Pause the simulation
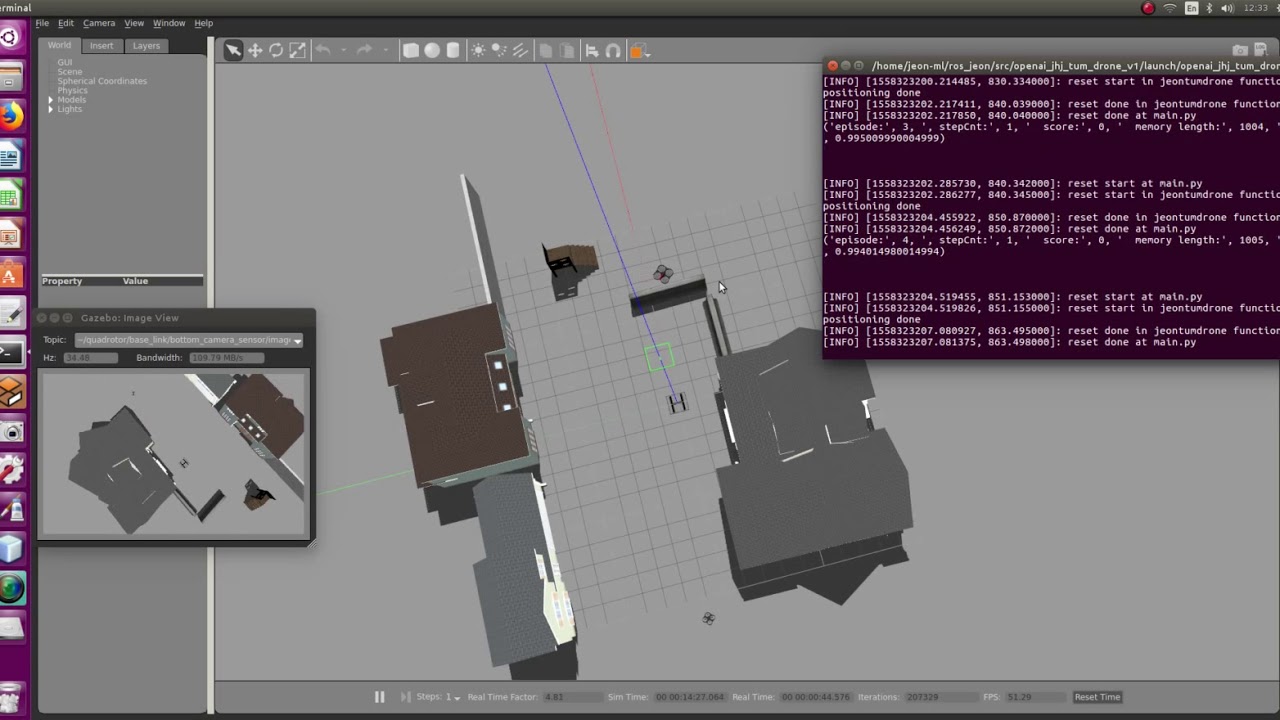1280x720 pixels. 379,697
